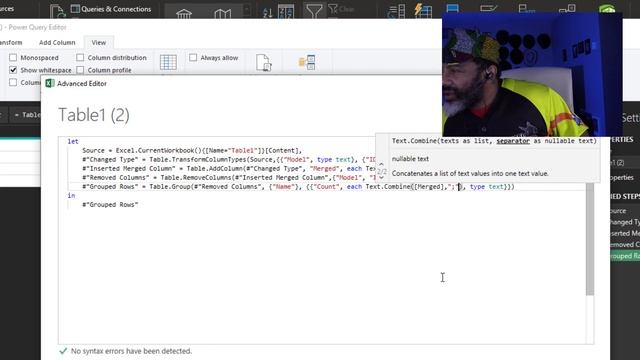Viewport: 640px width, 360px height.
Task: Click the #"Removed Columns" code line
Action: coord(229,178)
